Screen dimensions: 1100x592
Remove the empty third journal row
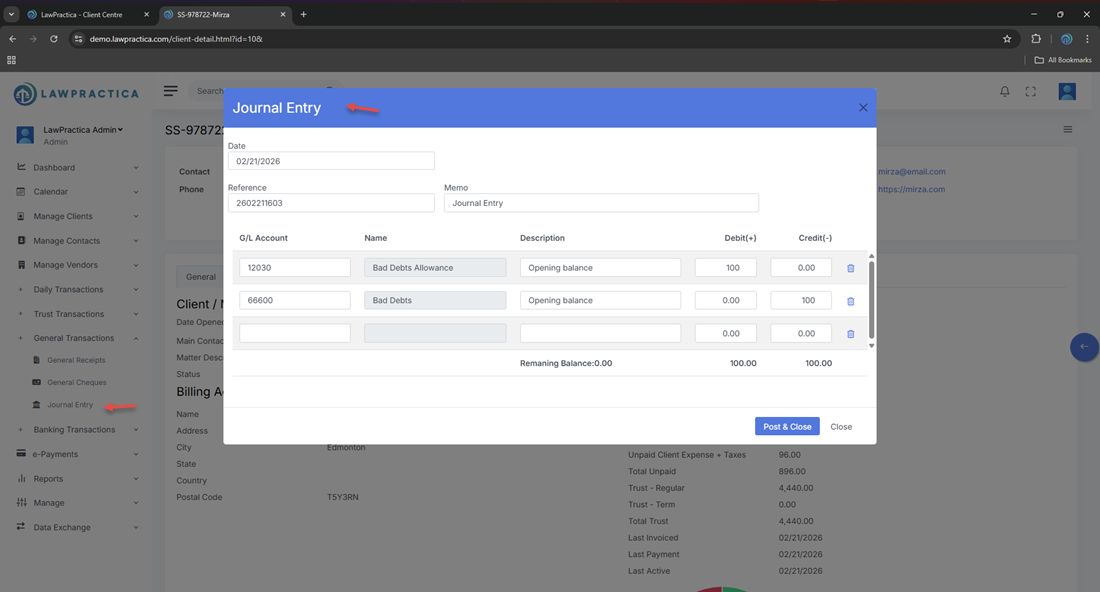click(x=851, y=334)
